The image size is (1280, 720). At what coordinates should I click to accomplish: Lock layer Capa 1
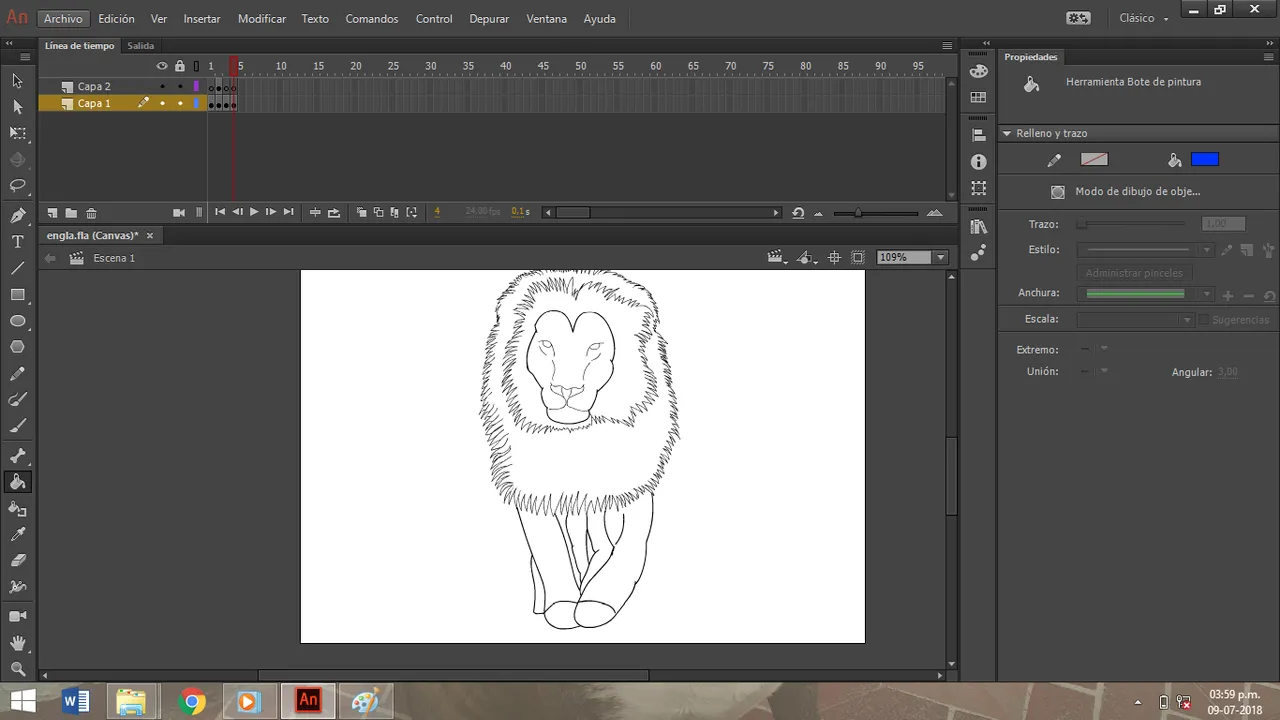[180, 103]
